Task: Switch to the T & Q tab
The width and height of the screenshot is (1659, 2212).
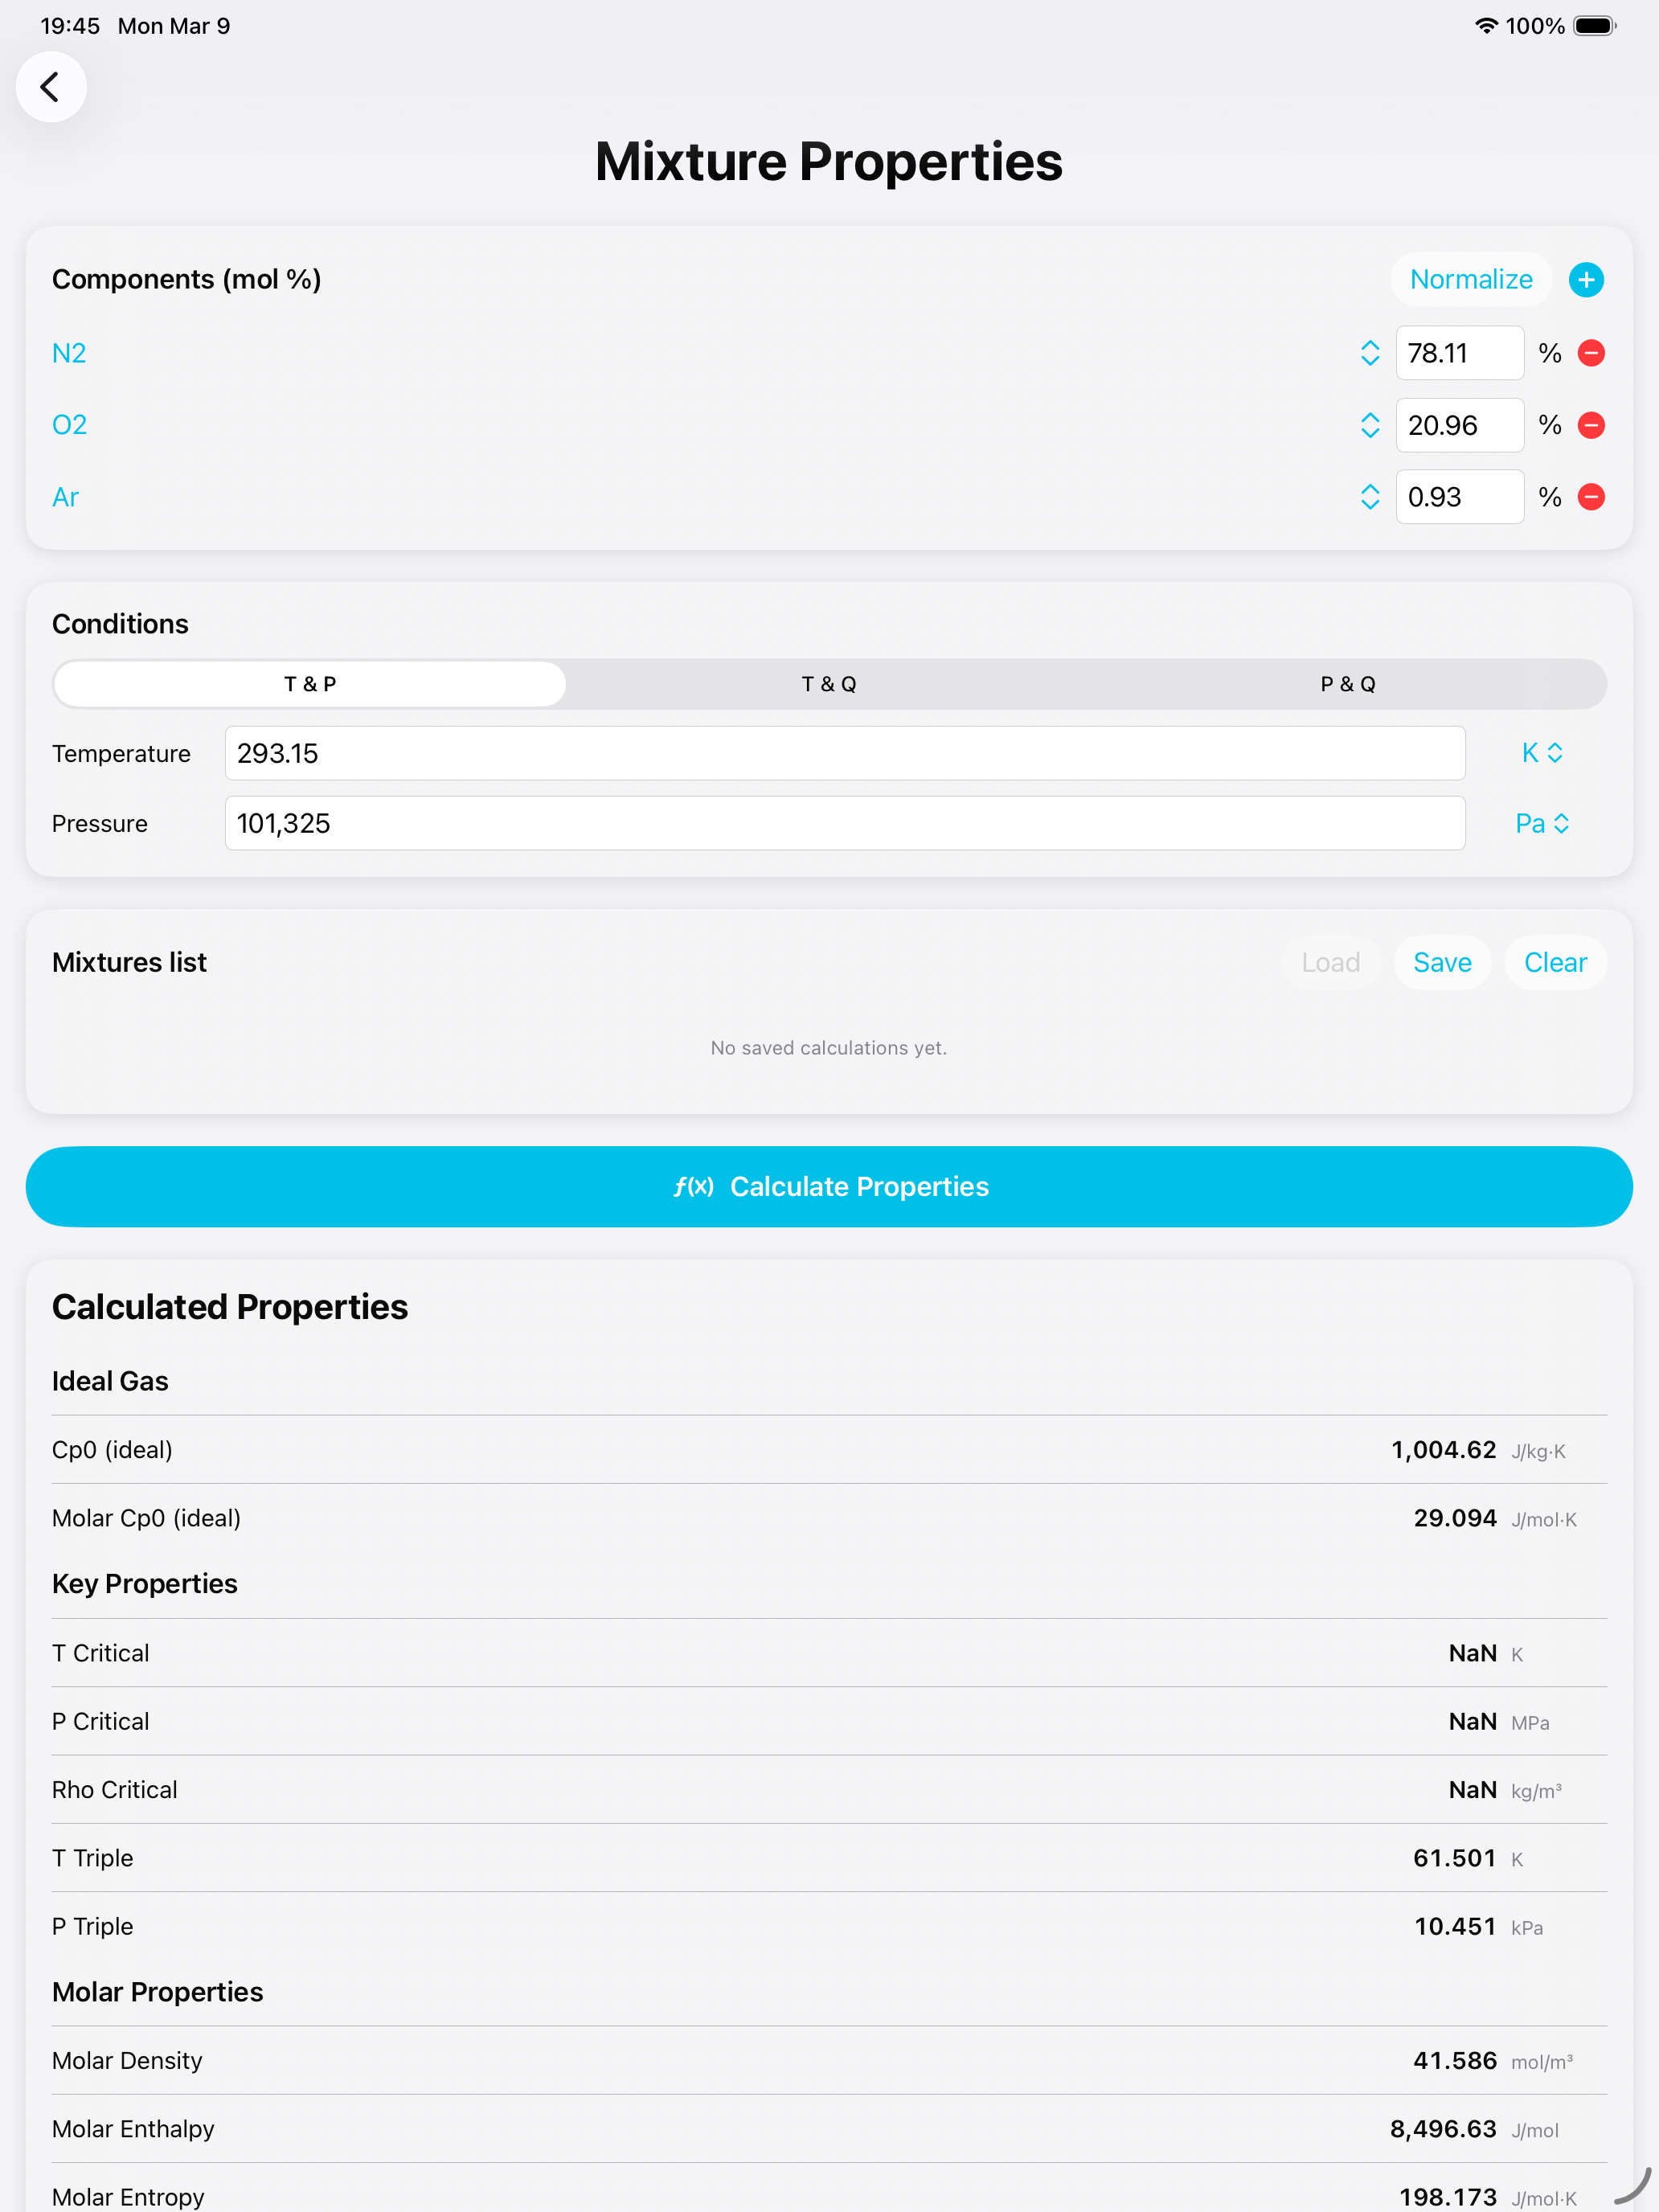Action: coord(829,684)
